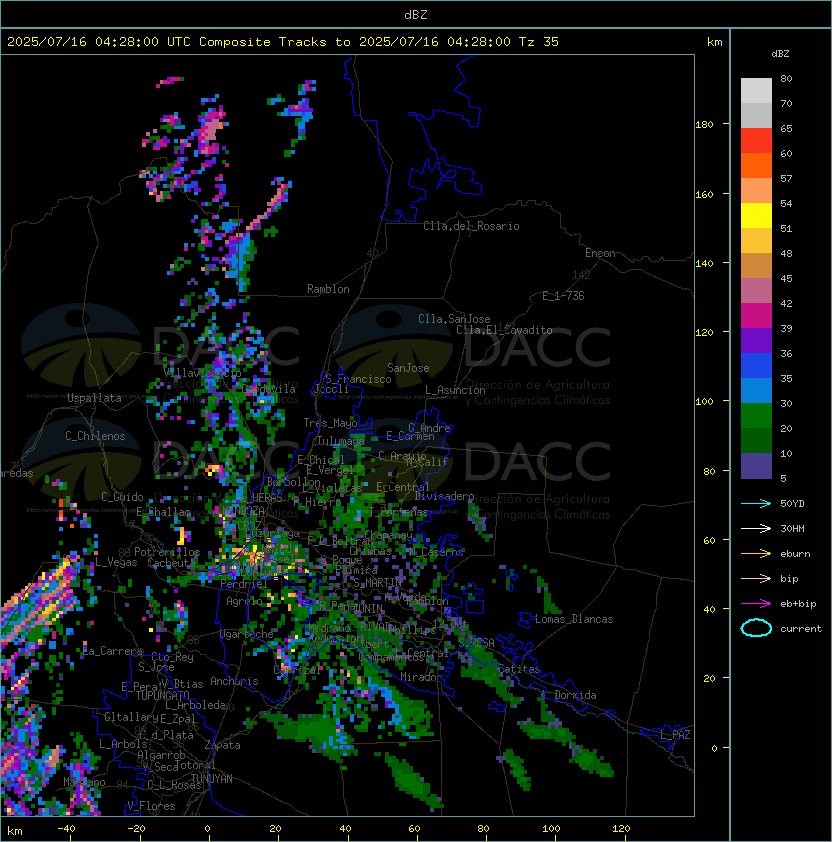
Task: Click the C_Chilenos place label
Action: coord(95,436)
